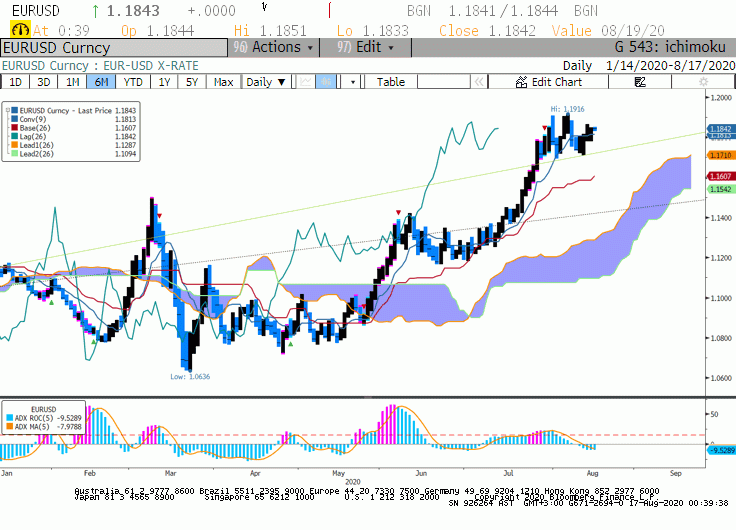Switch range to YTD
The image size is (736, 530).
132,82
